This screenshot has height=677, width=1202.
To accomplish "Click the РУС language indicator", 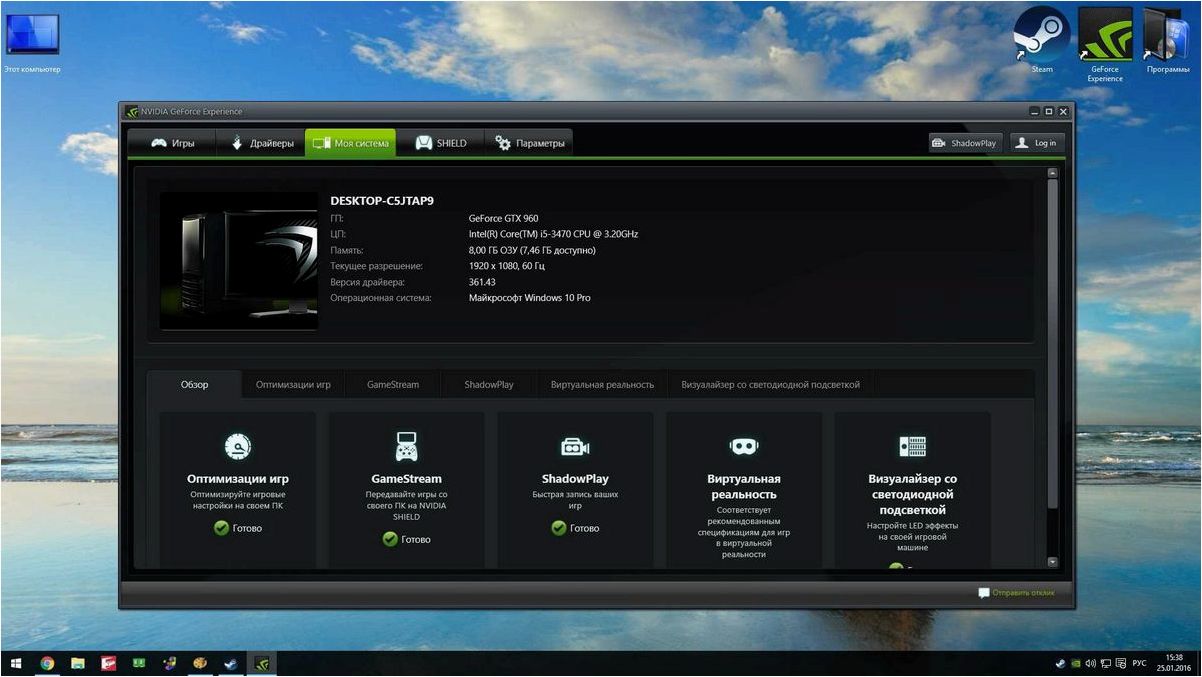I will [x=1139, y=663].
